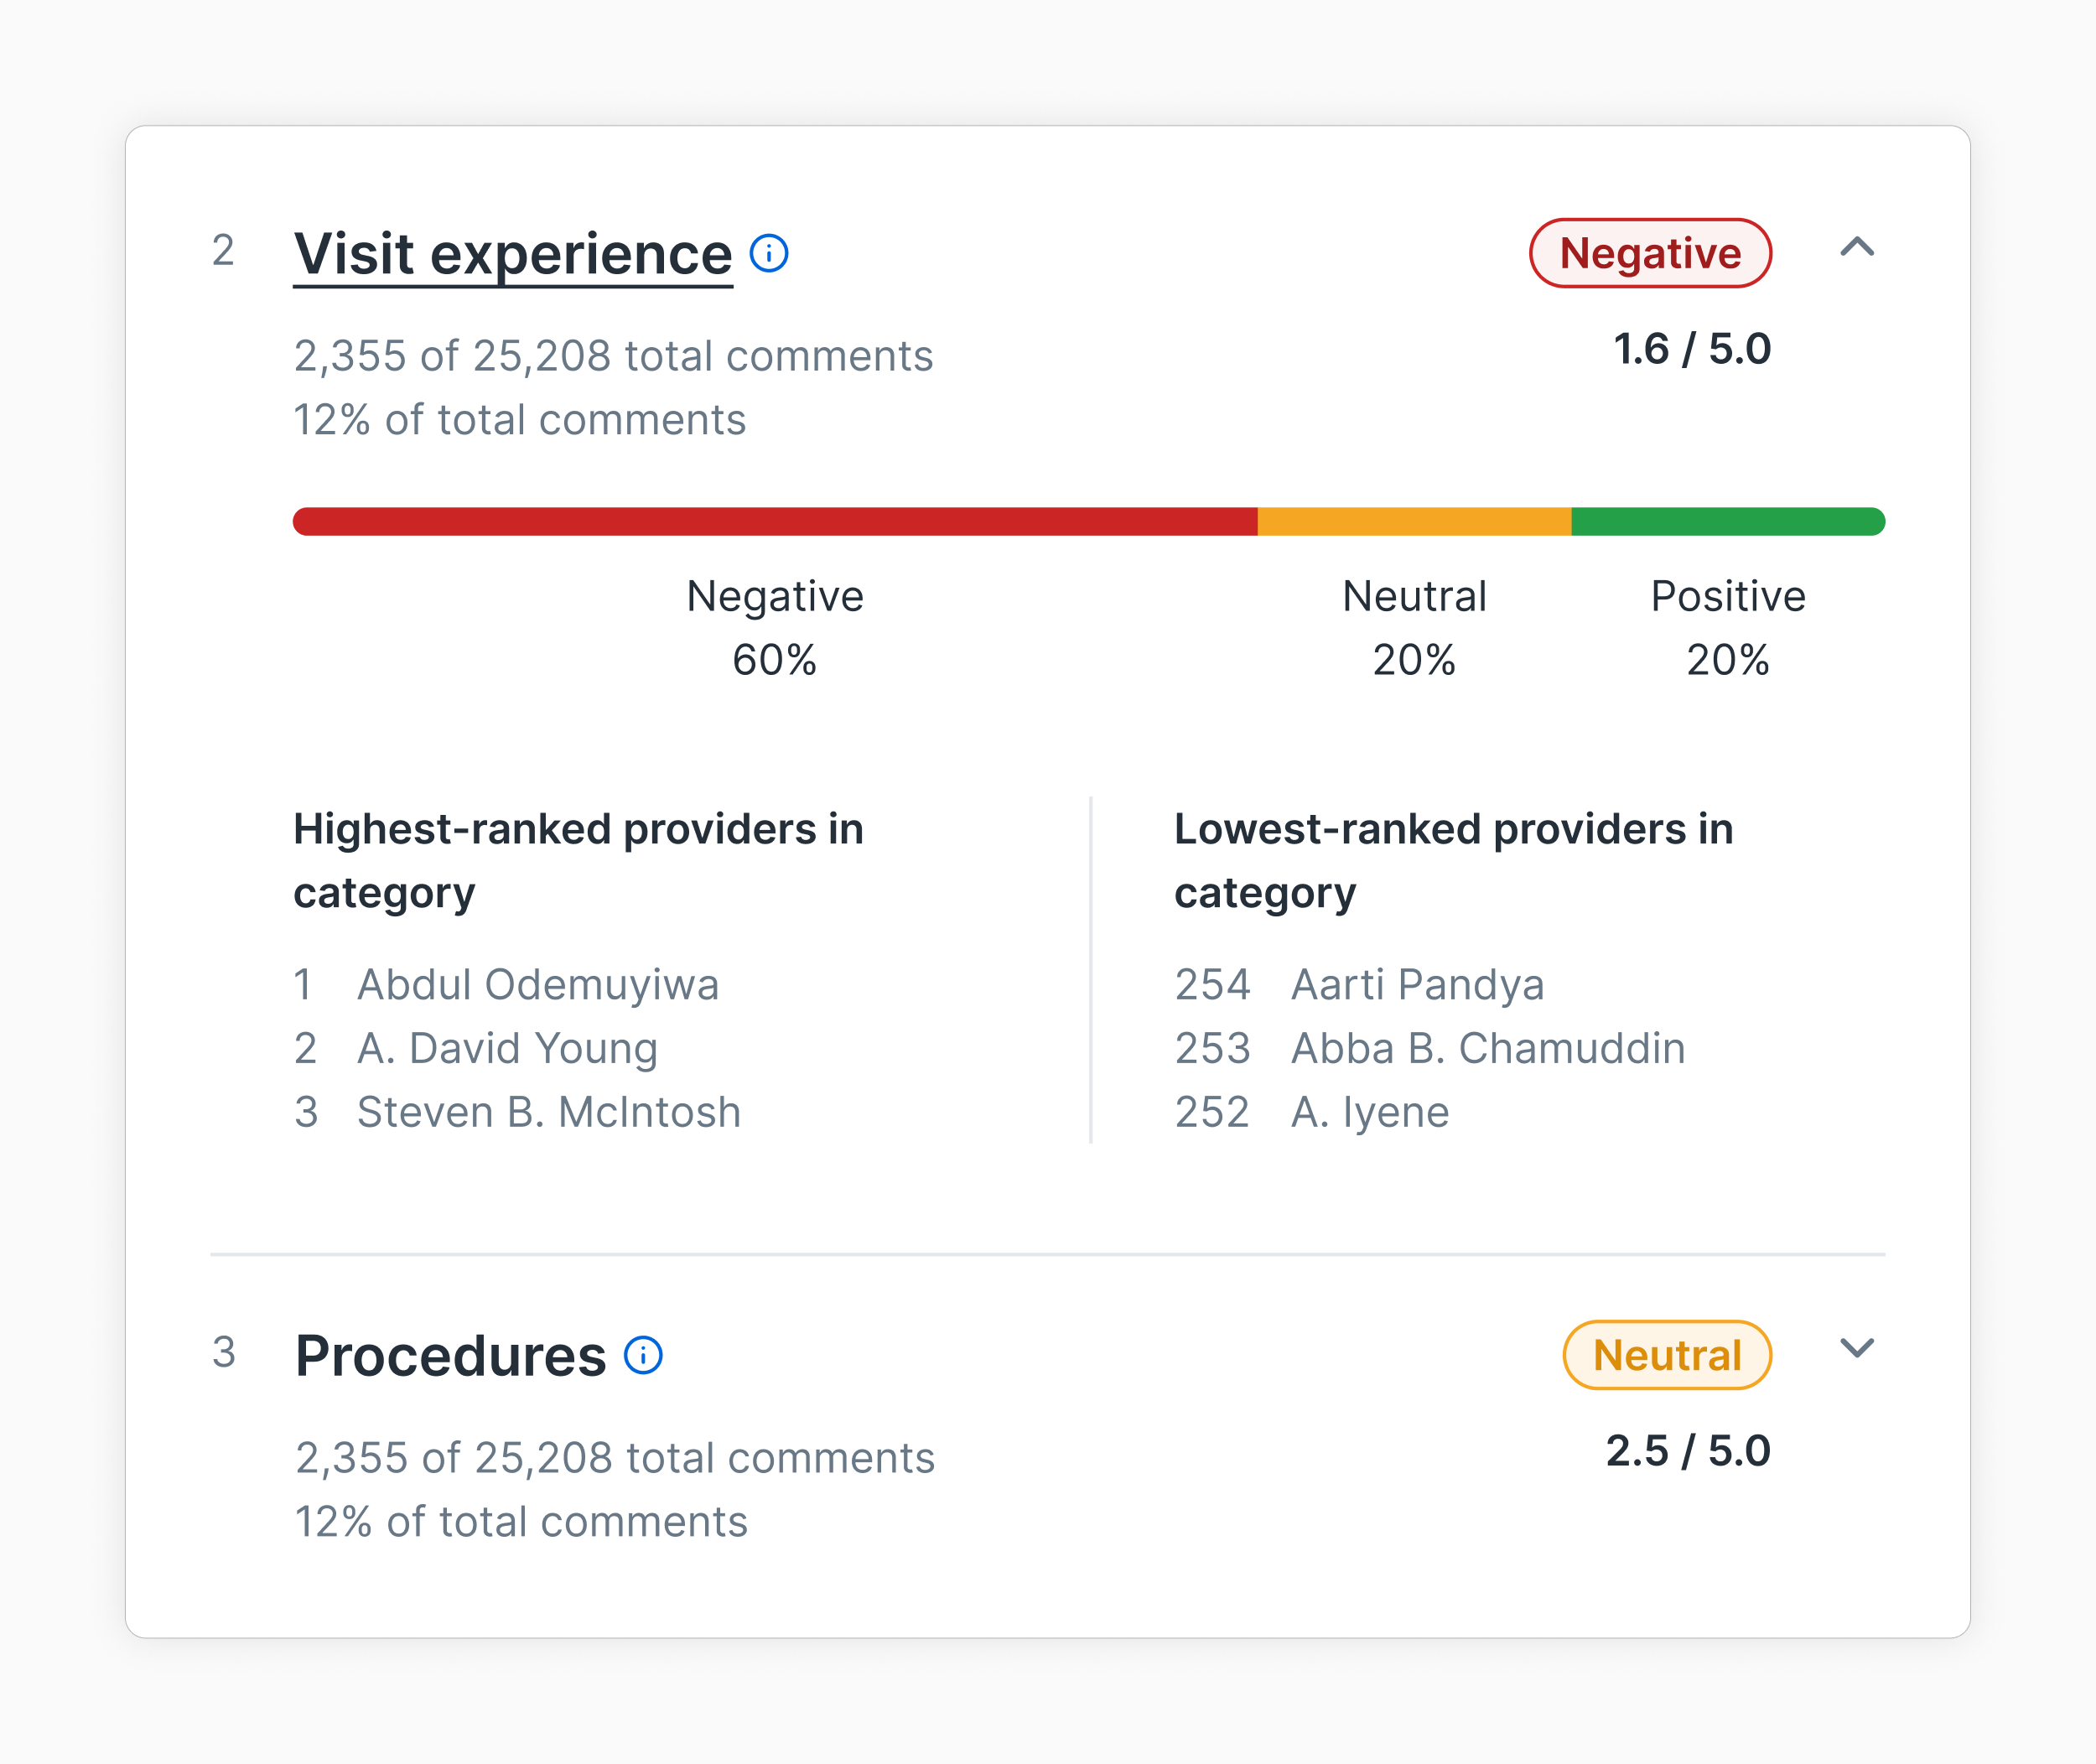Open the Visit experience heading link
This screenshot has width=2096, height=1764.
[512, 254]
